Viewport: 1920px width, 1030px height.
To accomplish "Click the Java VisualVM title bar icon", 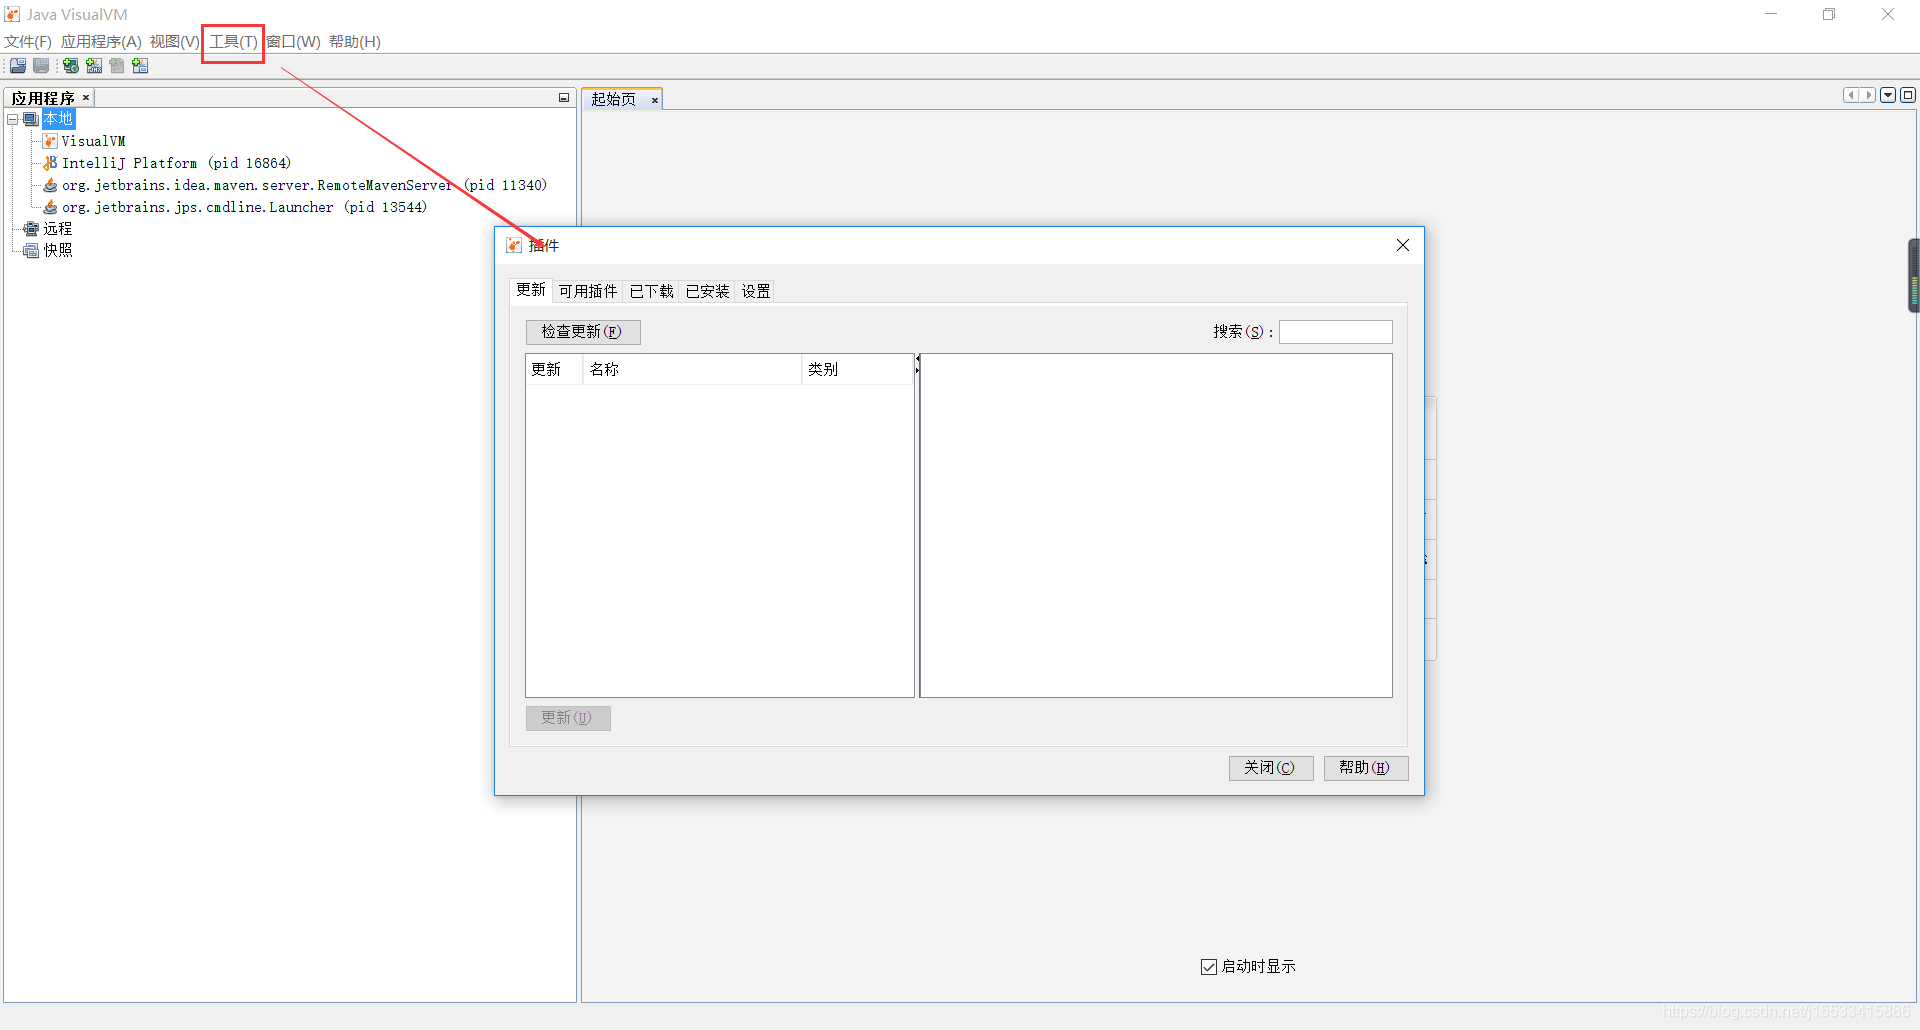I will [x=12, y=14].
